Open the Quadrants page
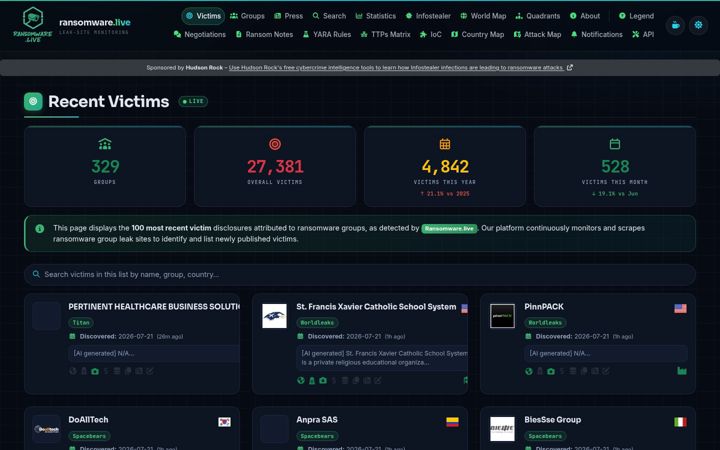 click(x=538, y=16)
